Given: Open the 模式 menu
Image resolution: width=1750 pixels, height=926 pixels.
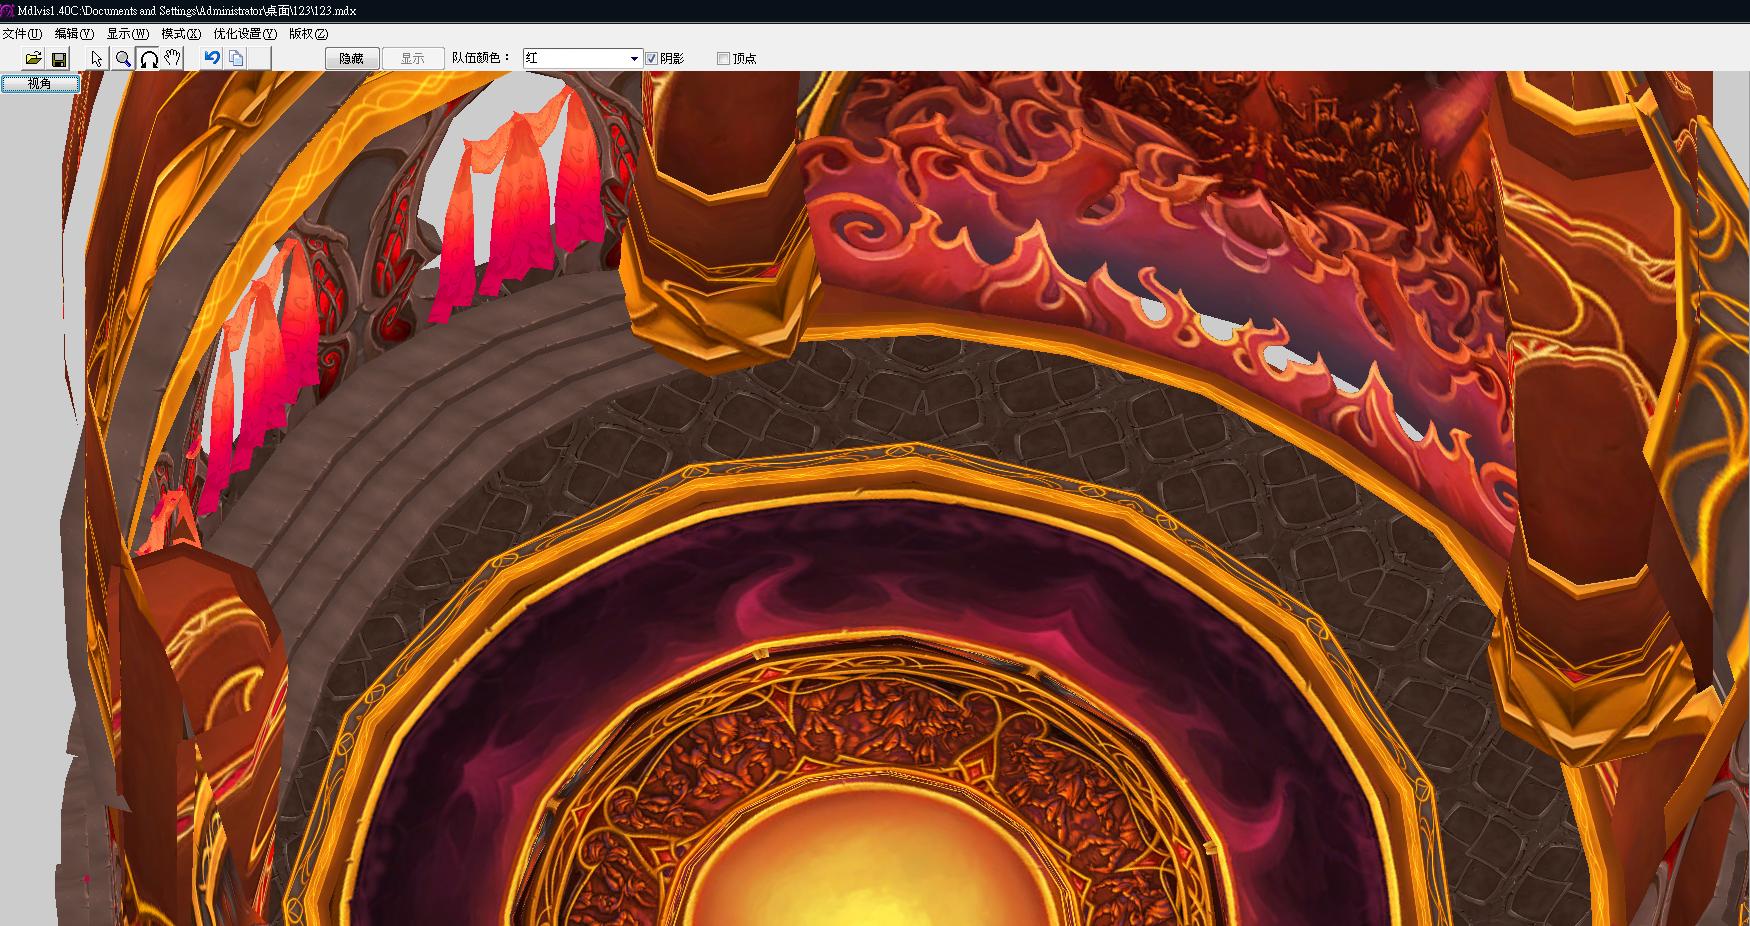Looking at the screenshot, I should coord(181,34).
